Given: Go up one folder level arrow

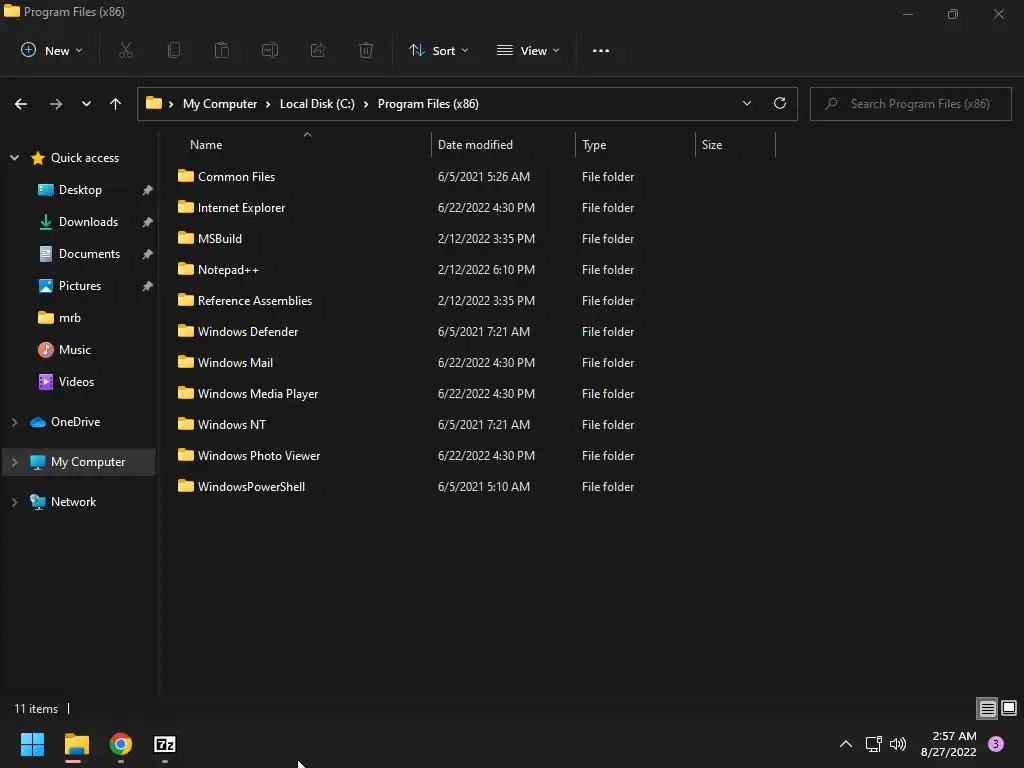Looking at the screenshot, I should point(116,104).
